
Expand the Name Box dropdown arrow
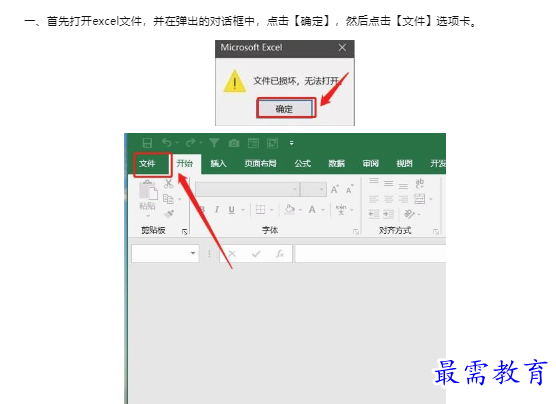pyautogui.click(x=193, y=253)
